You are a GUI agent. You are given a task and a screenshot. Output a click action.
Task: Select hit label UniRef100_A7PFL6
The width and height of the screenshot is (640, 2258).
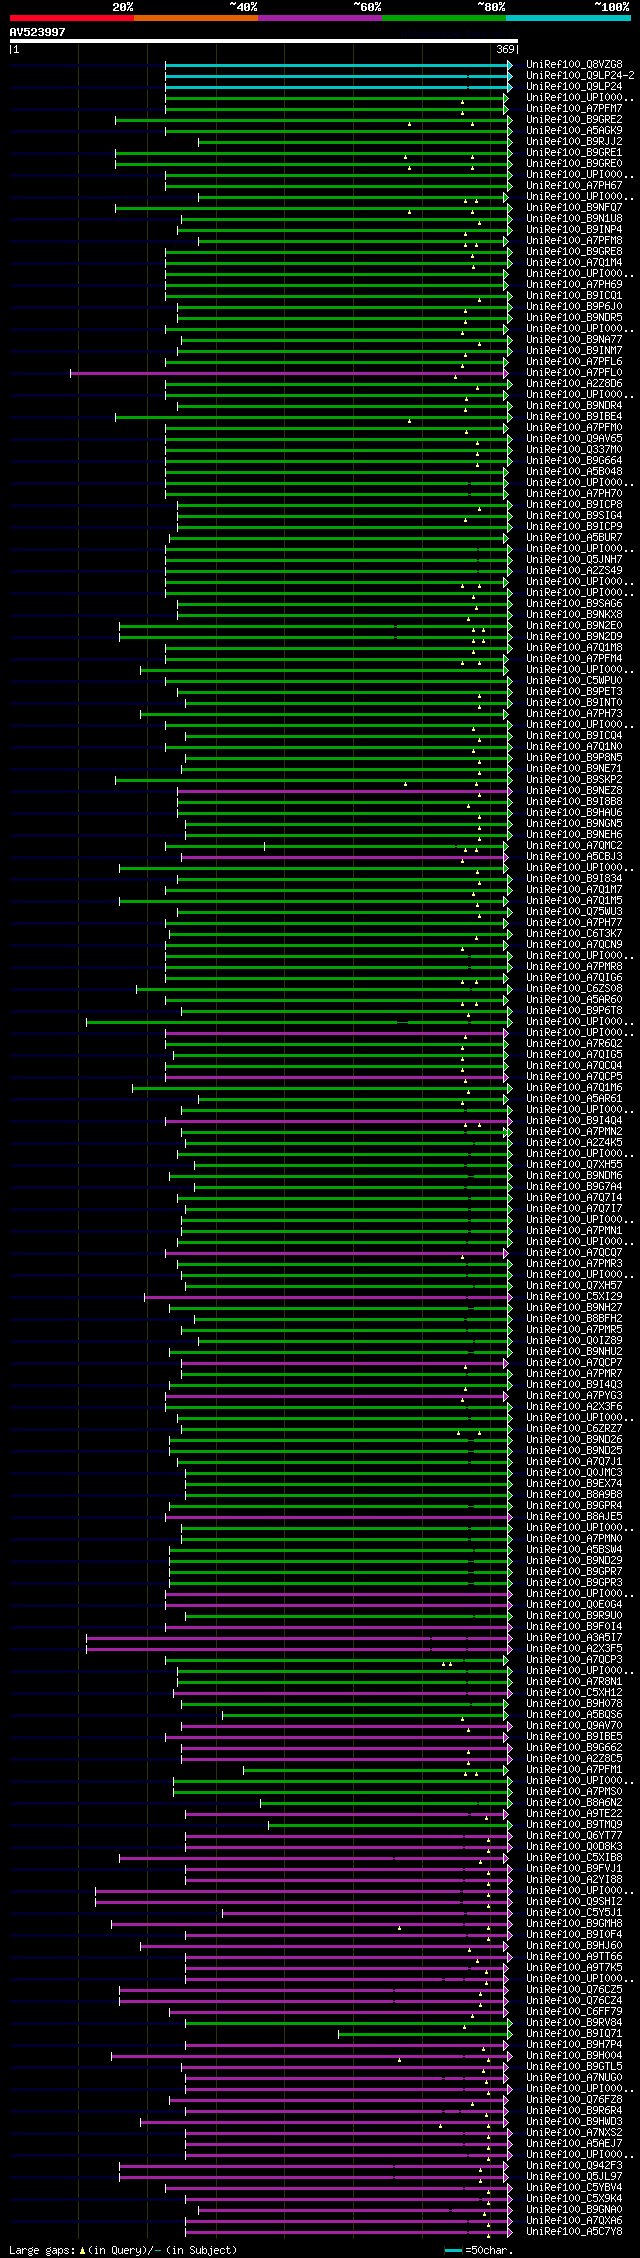[574, 362]
